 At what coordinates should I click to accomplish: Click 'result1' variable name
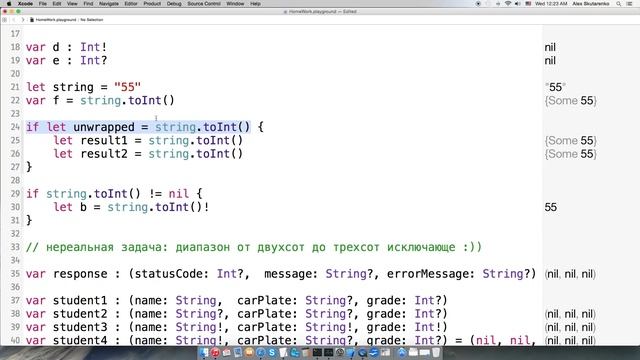point(104,141)
